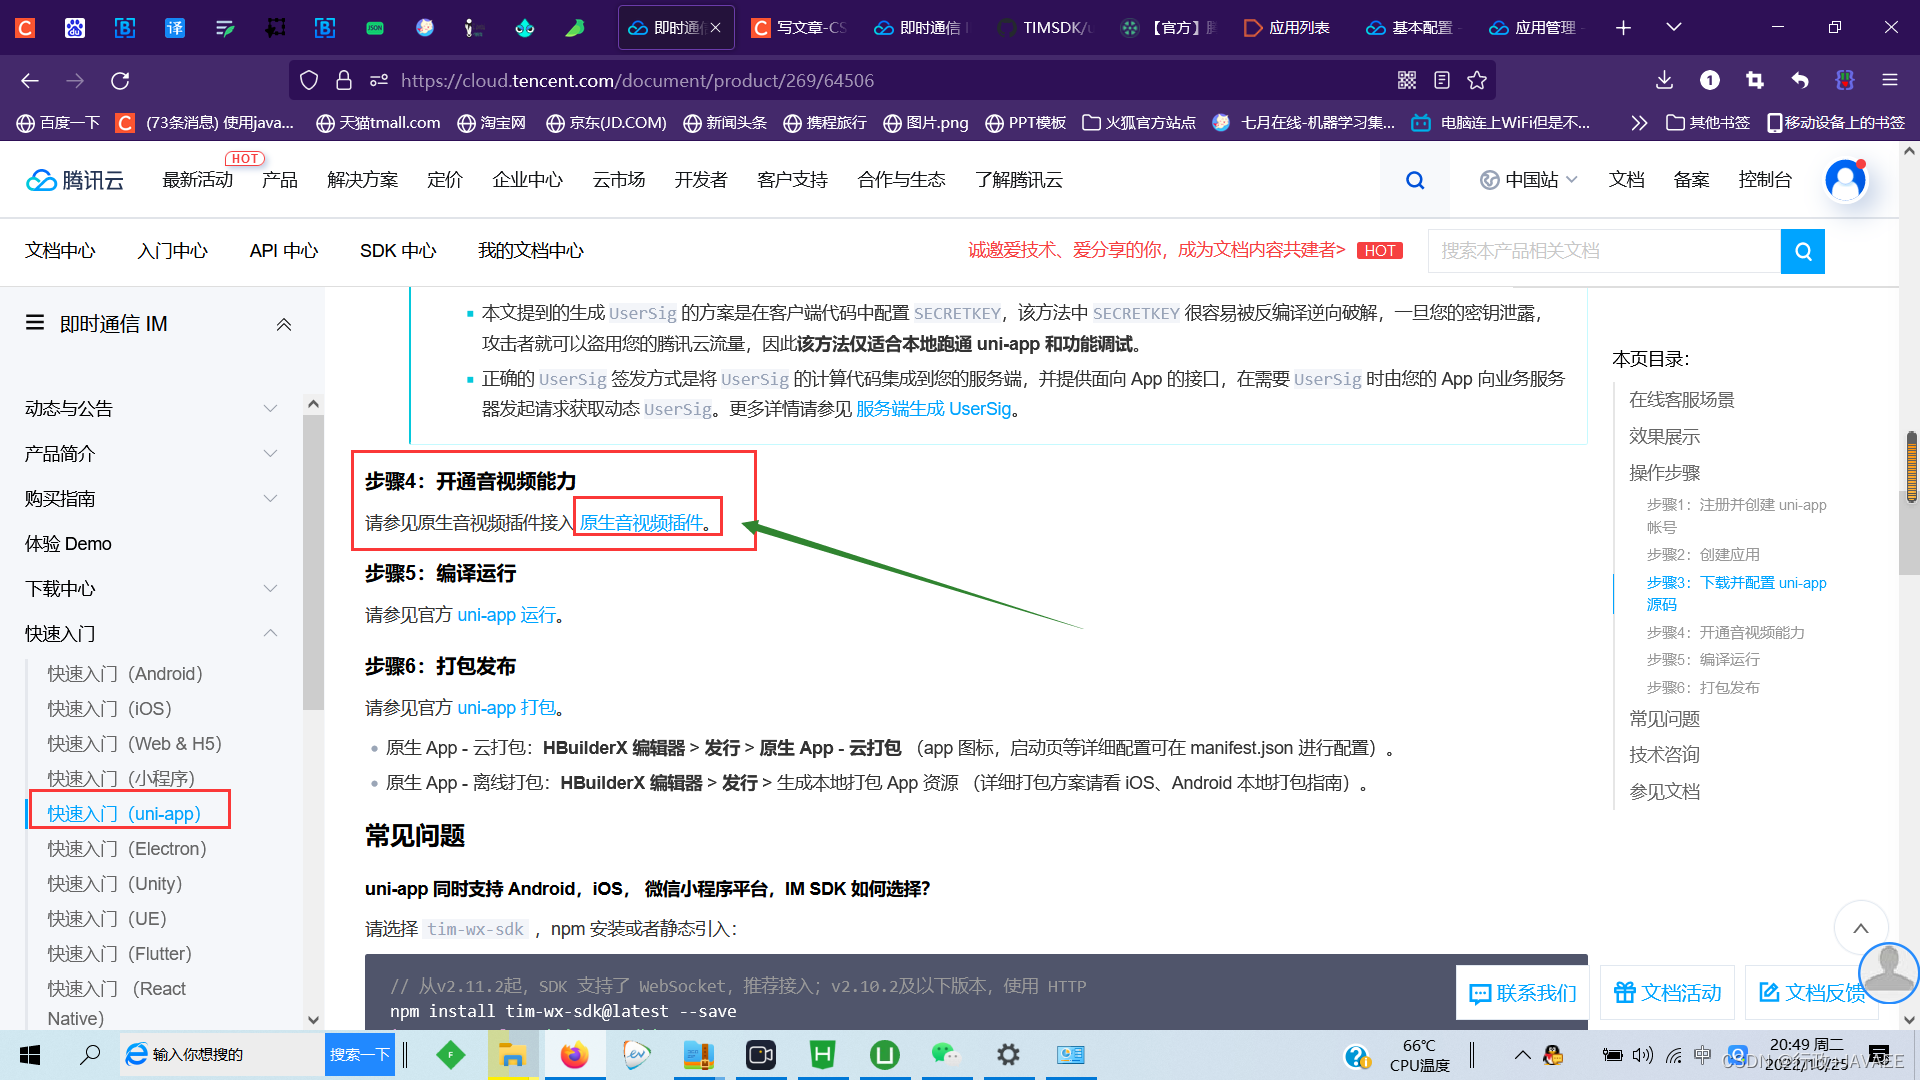Select 快速入门 (uni-app) in sidebar
The height and width of the screenshot is (1080, 1920).
pyautogui.click(x=124, y=814)
